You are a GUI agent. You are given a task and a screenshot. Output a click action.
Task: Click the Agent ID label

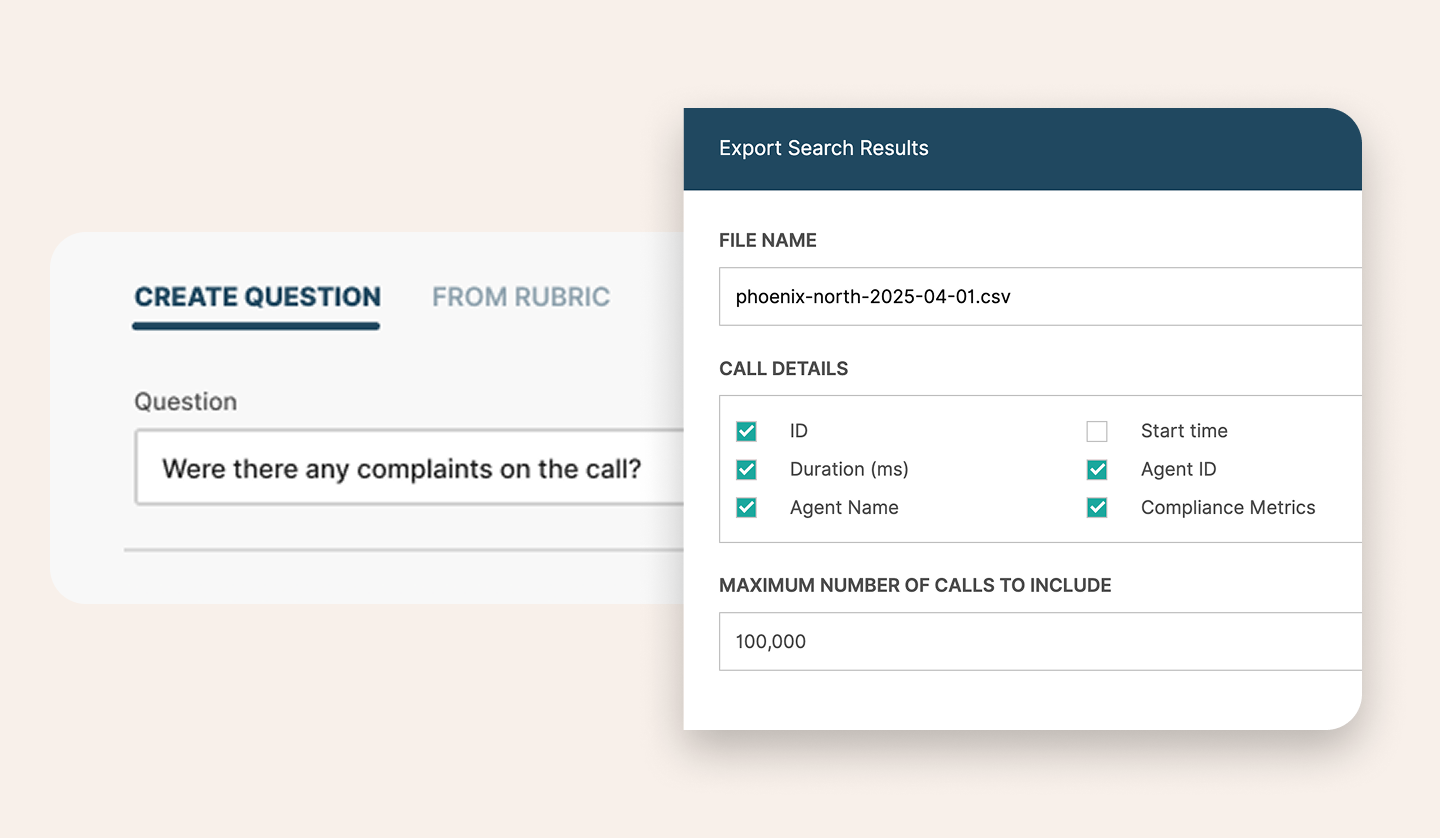1178,469
